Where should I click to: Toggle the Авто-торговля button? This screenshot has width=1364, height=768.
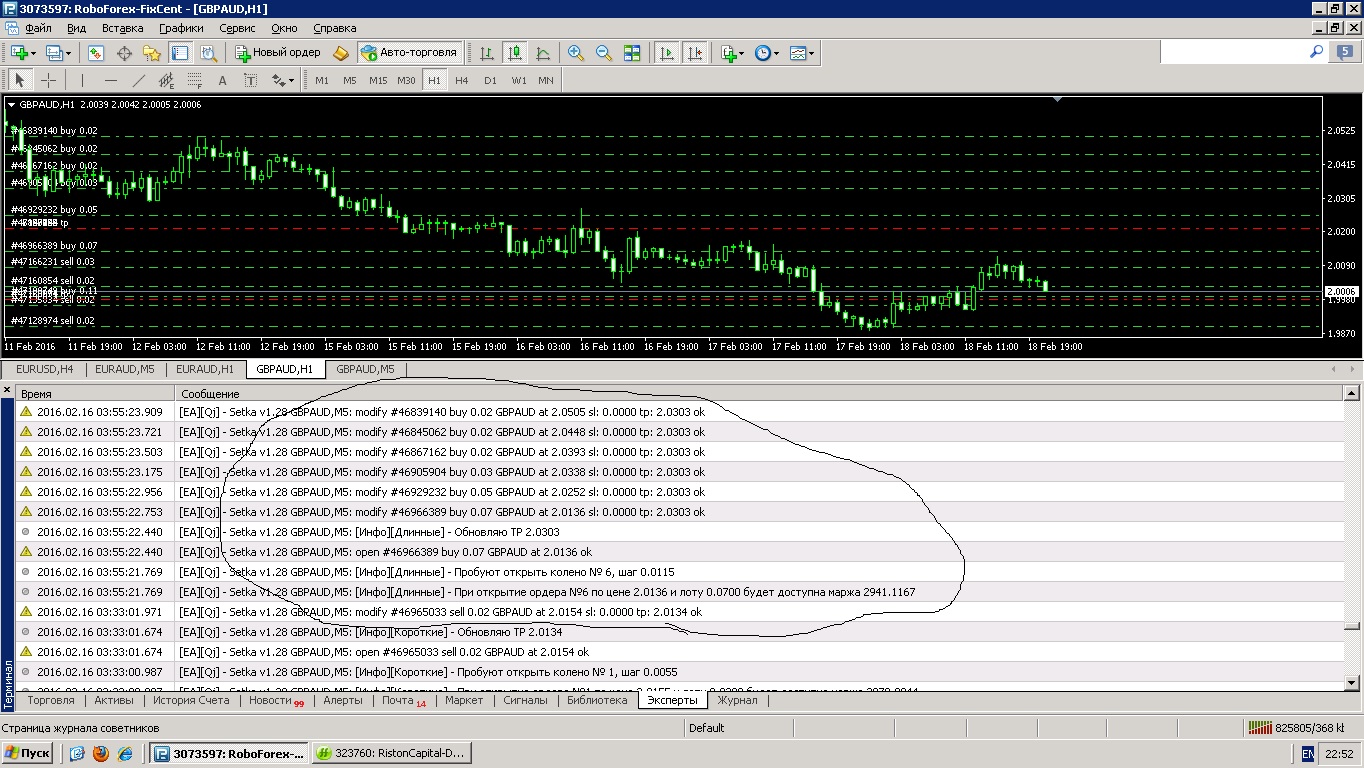point(409,53)
